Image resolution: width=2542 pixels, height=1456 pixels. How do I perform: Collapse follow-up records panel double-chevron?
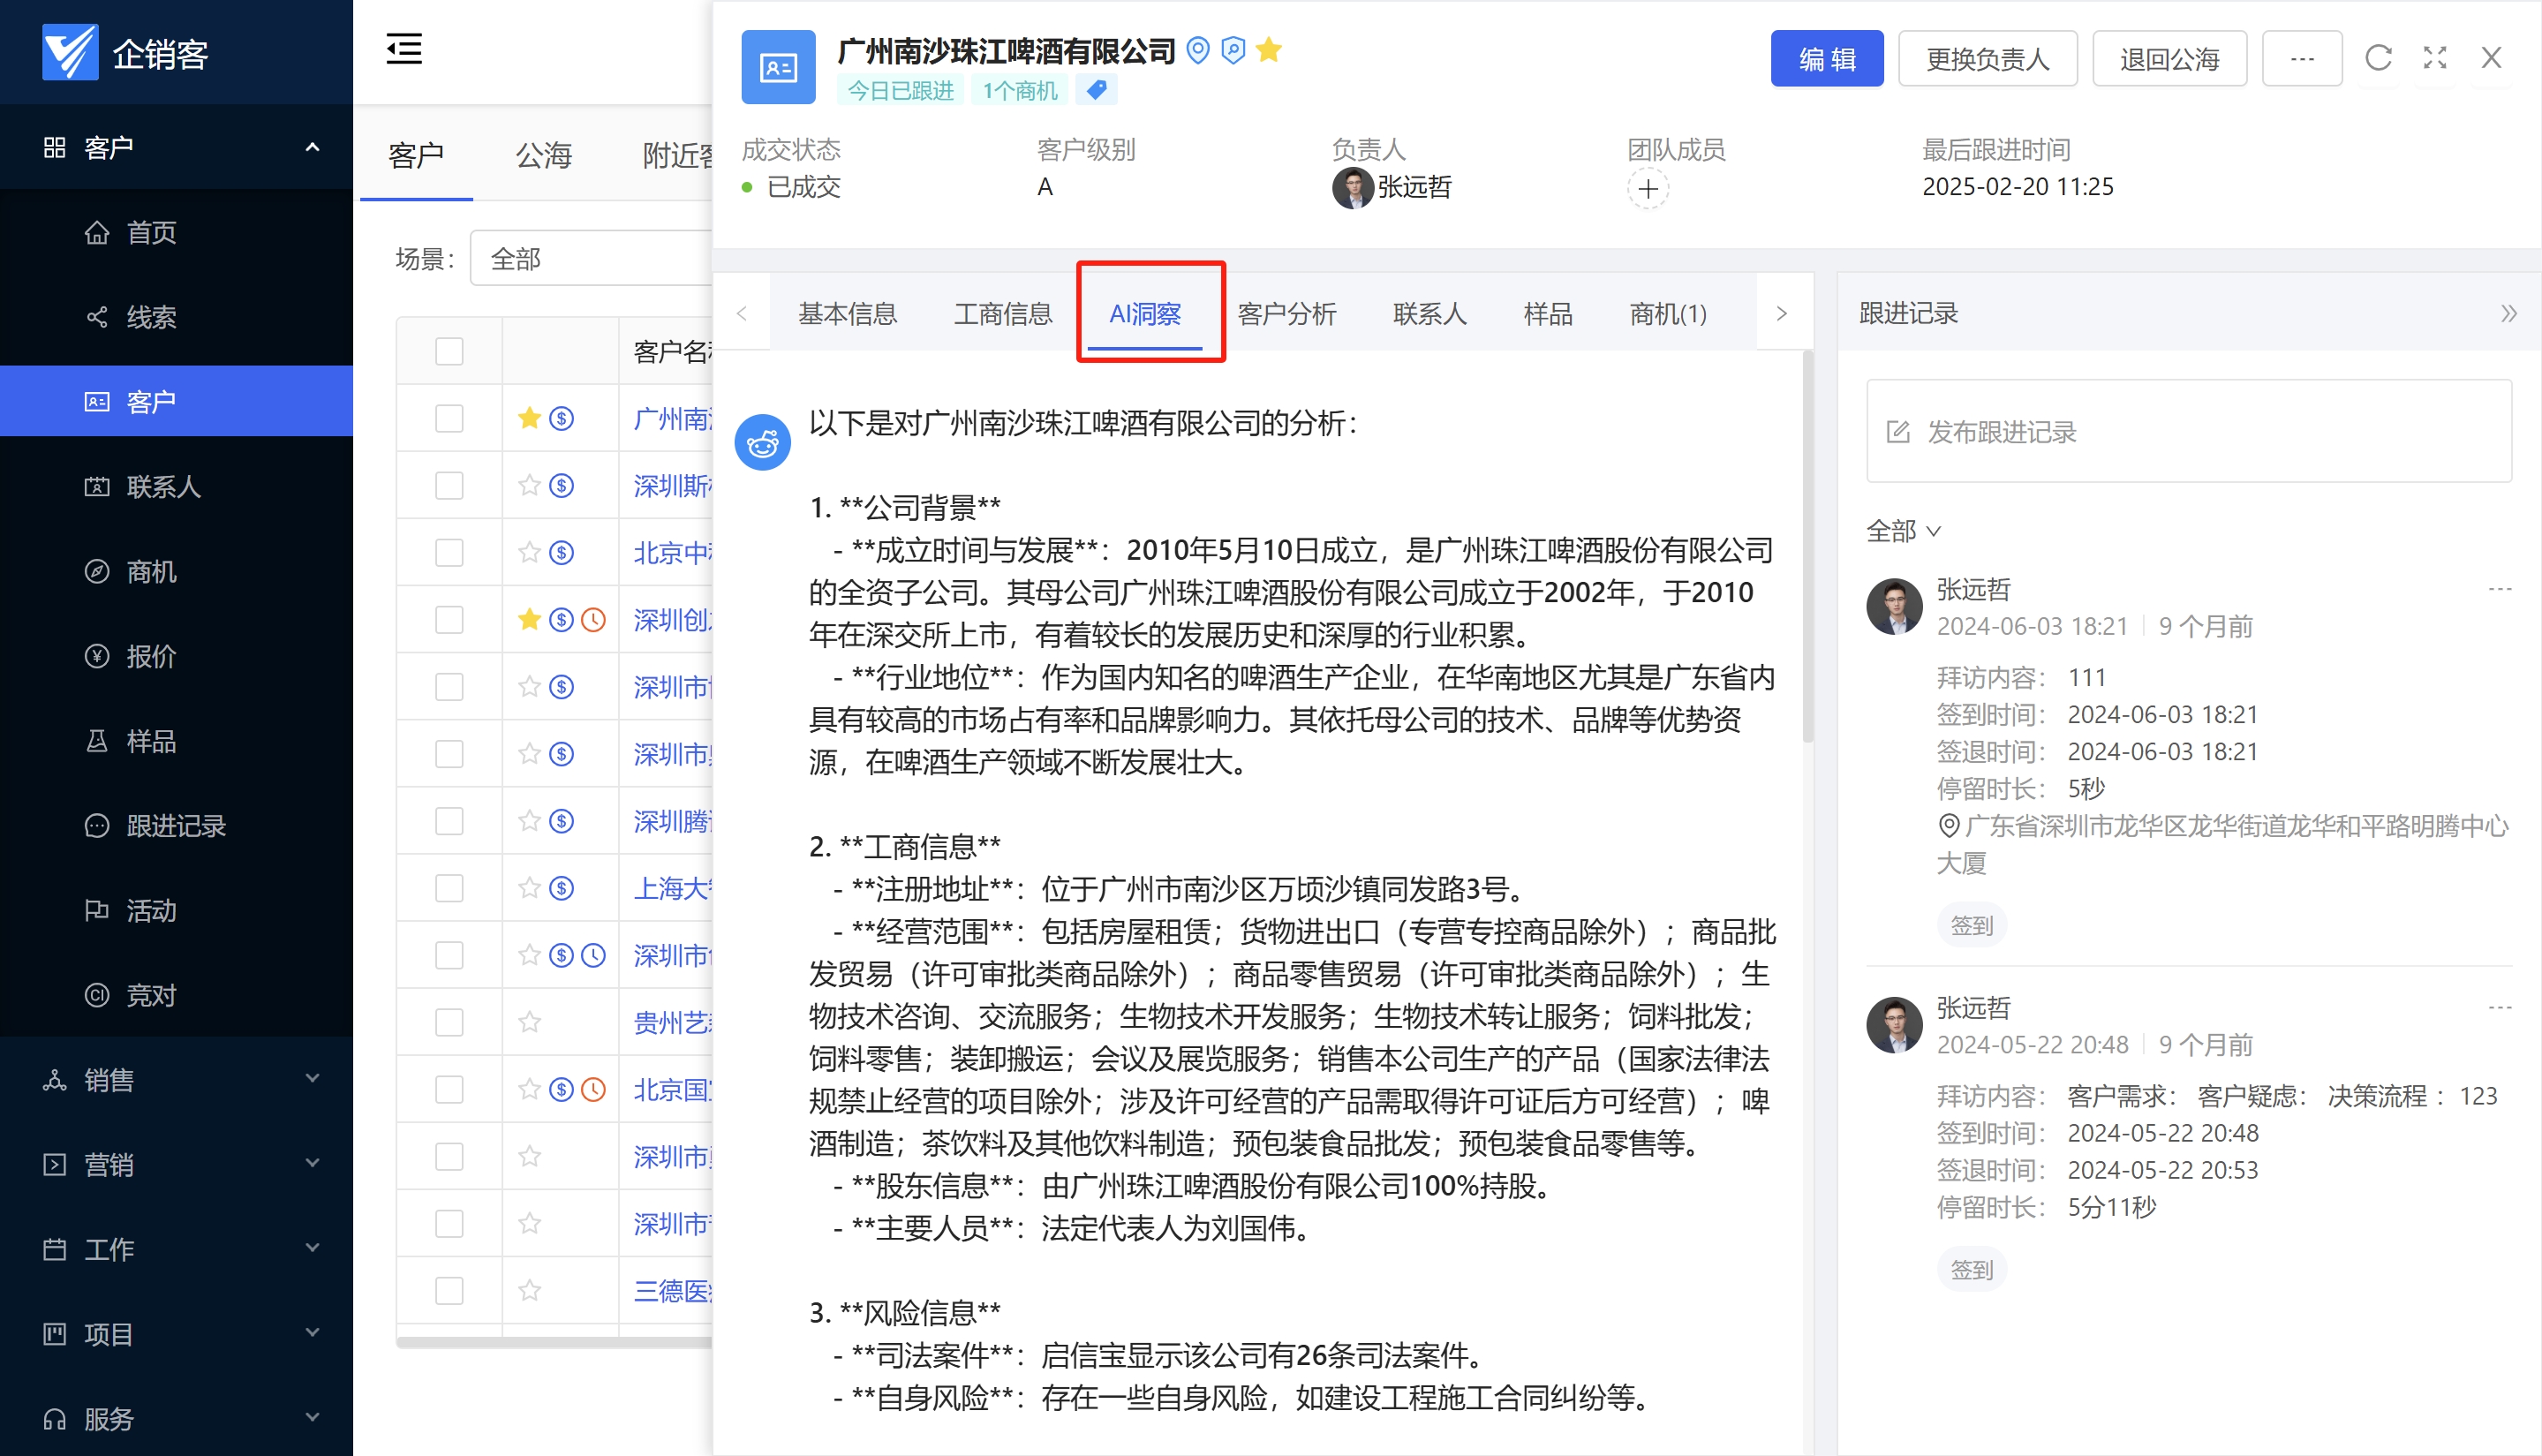2508,314
